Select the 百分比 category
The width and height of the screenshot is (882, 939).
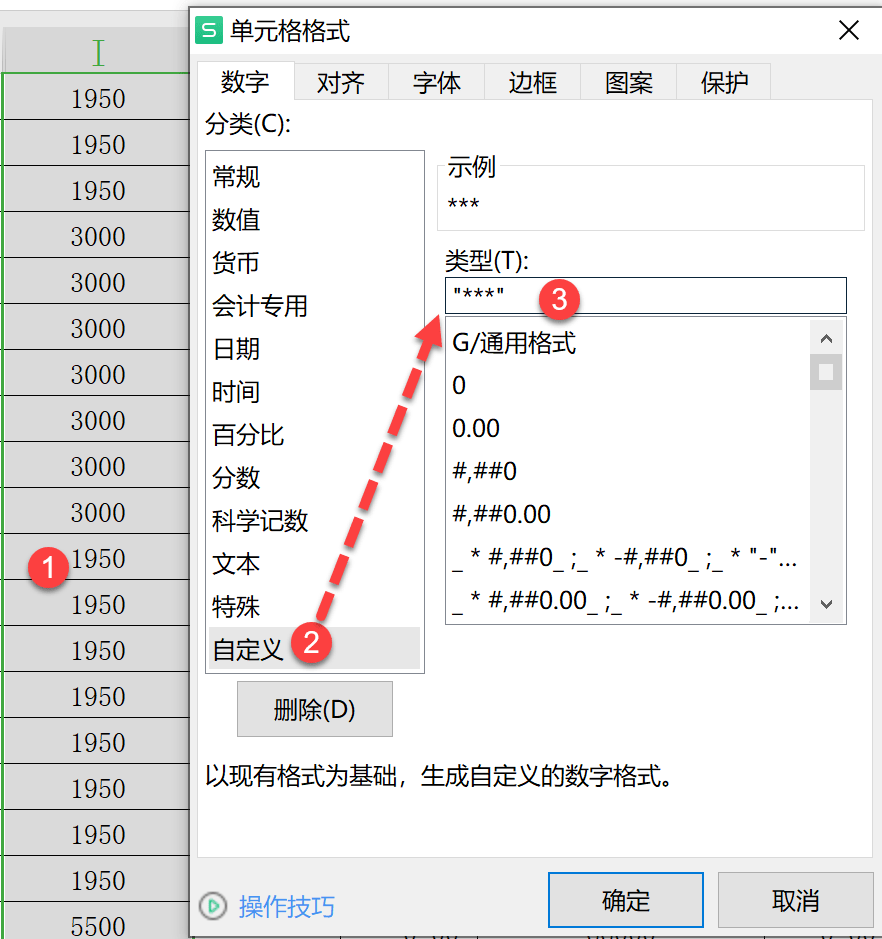(x=314, y=435)
